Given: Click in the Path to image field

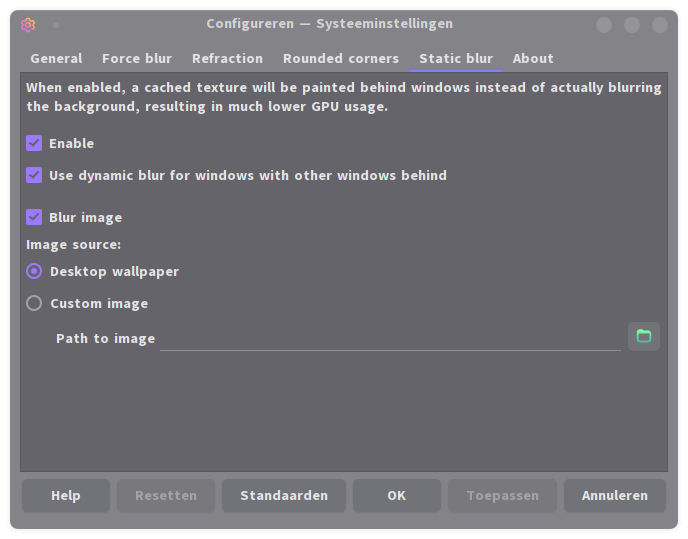Looking at the screenshot, I should pyautogui.click(x=390, y=338).
